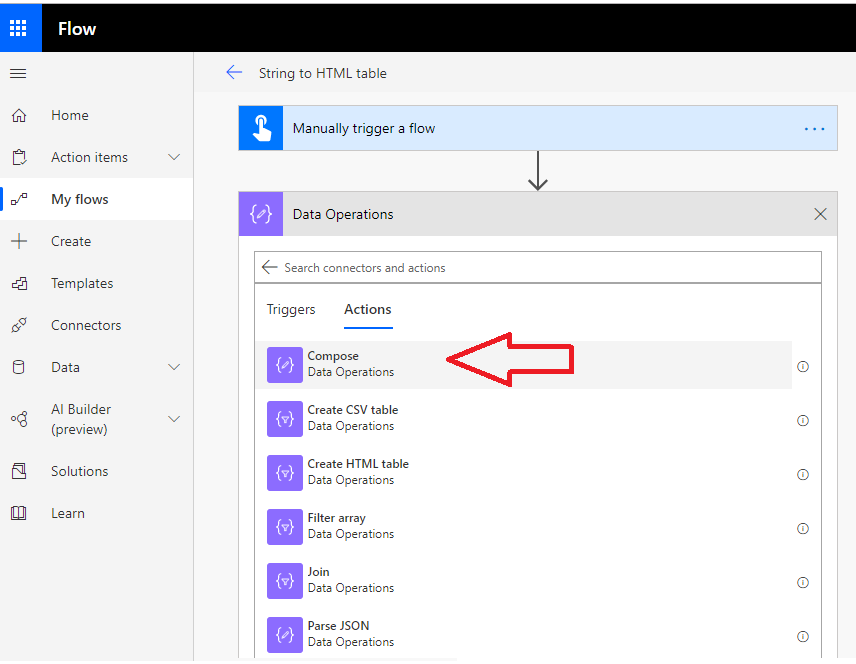Toggle the hamburger navigation menu
Screen dimensions: 856x664
[x=17, y=72]
